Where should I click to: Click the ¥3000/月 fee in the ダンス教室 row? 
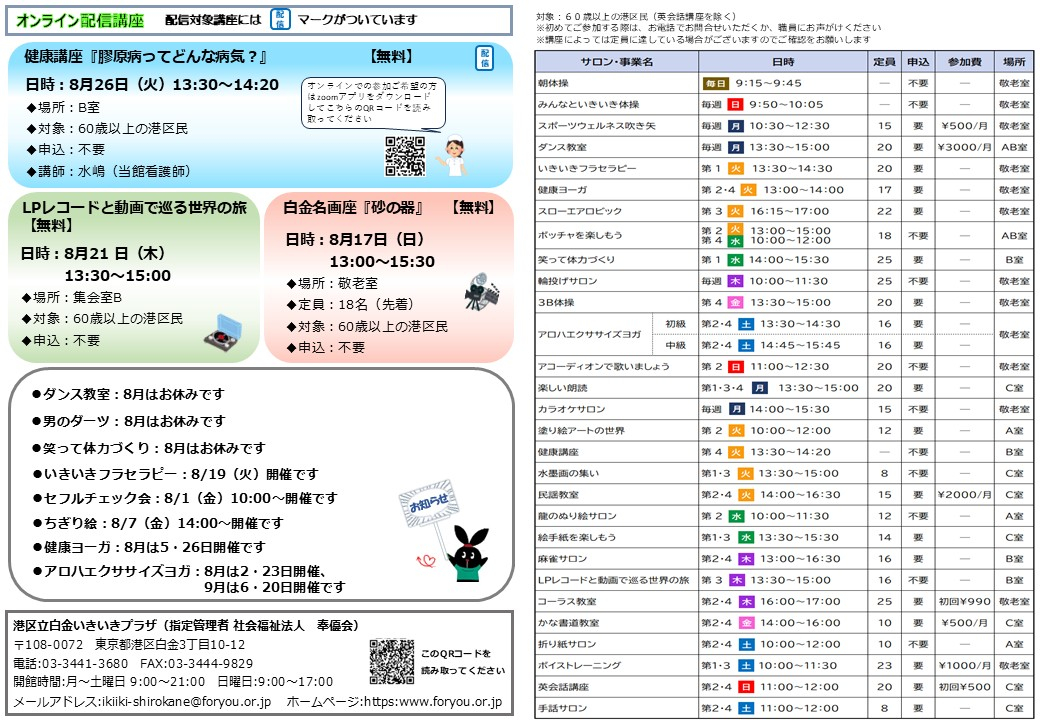[964, 147]
